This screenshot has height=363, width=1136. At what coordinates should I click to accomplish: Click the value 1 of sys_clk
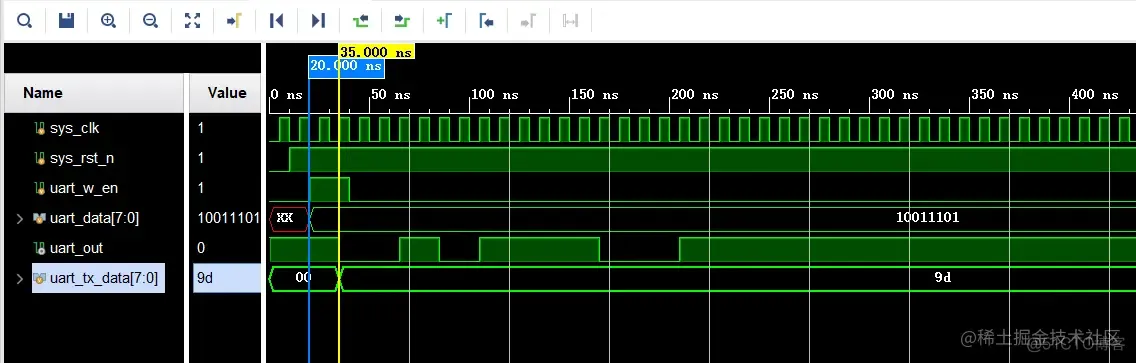(201, 128)
